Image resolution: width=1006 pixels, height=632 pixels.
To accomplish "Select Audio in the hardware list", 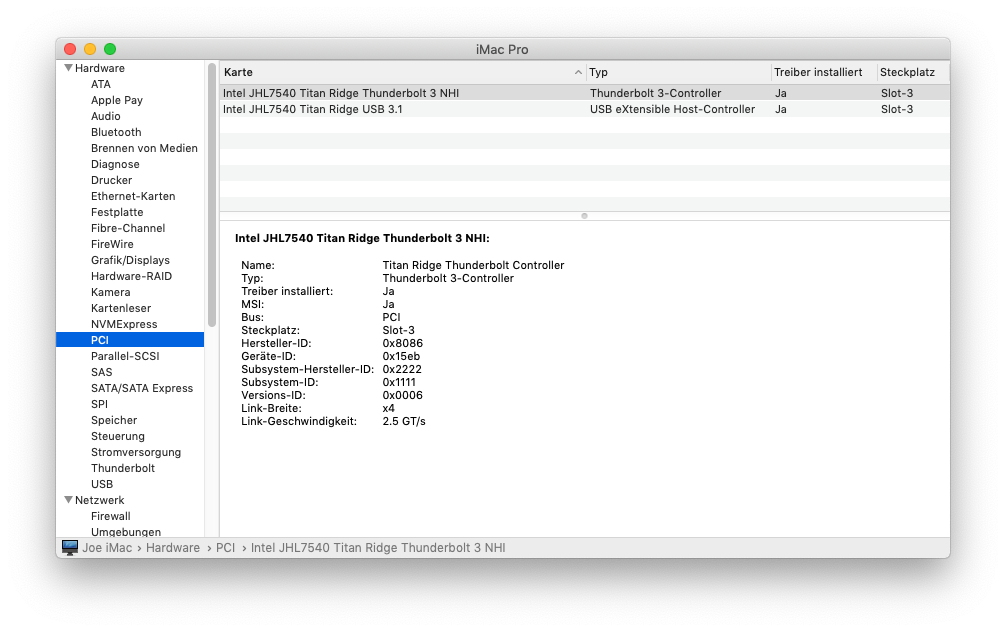I will (106, 116).
